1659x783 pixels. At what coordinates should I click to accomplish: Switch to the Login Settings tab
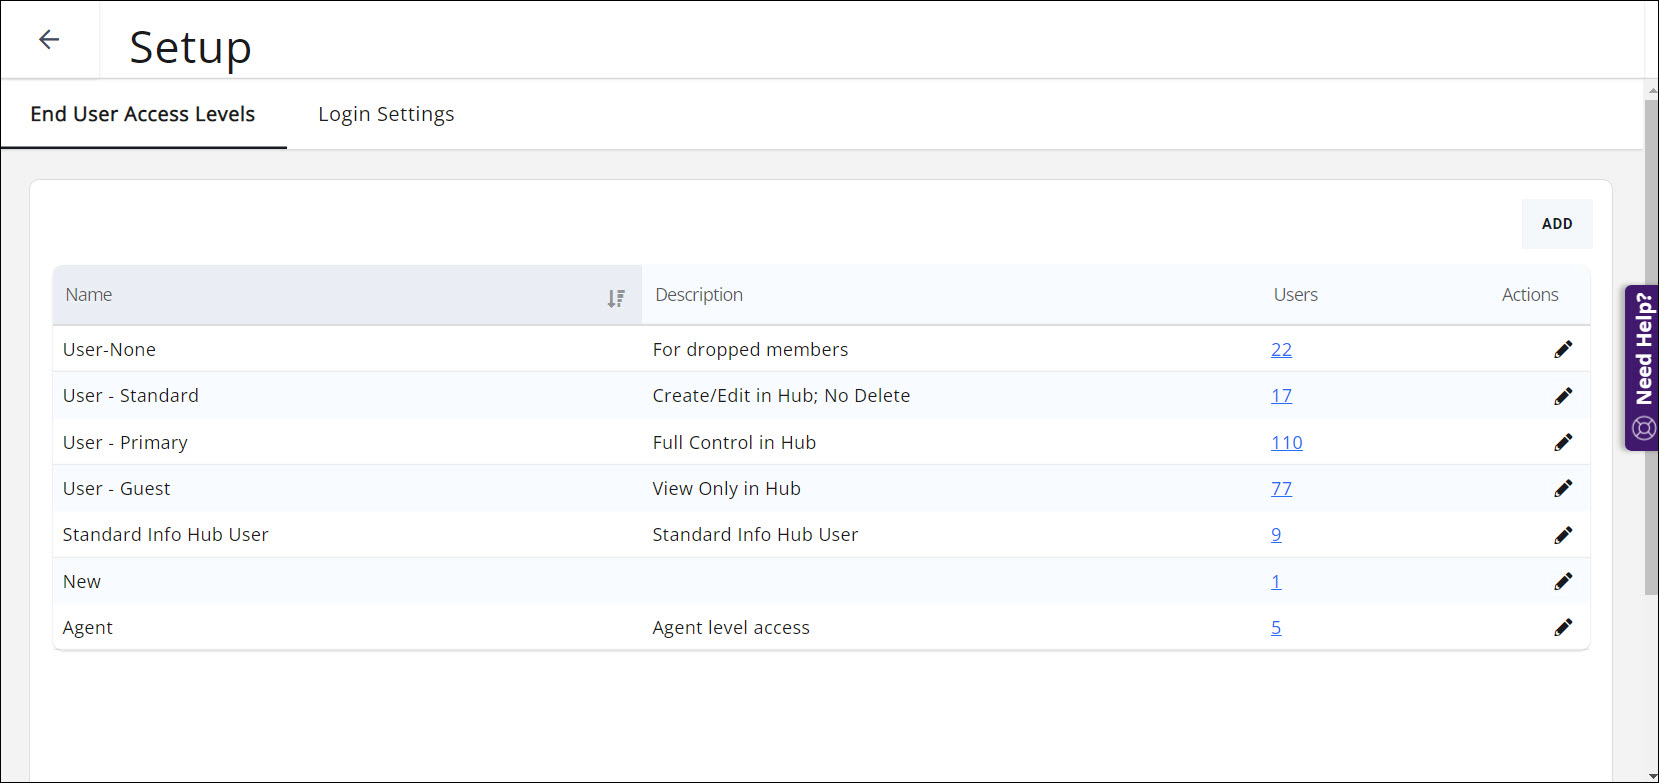(x=385, y=114)
